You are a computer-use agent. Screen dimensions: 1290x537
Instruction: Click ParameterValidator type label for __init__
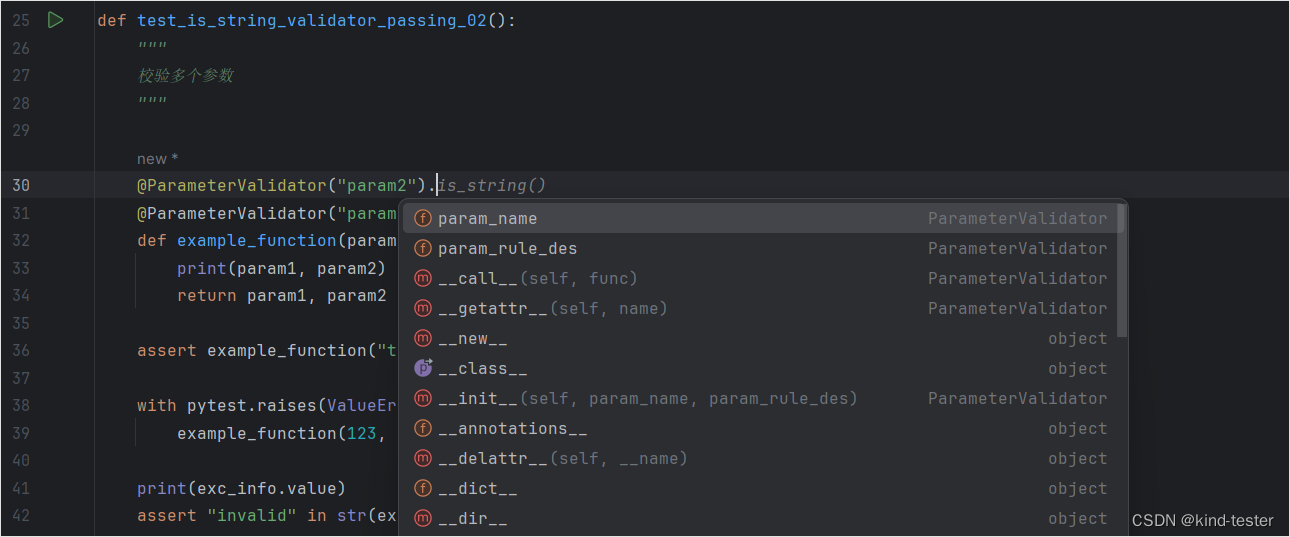point(1017,398)
